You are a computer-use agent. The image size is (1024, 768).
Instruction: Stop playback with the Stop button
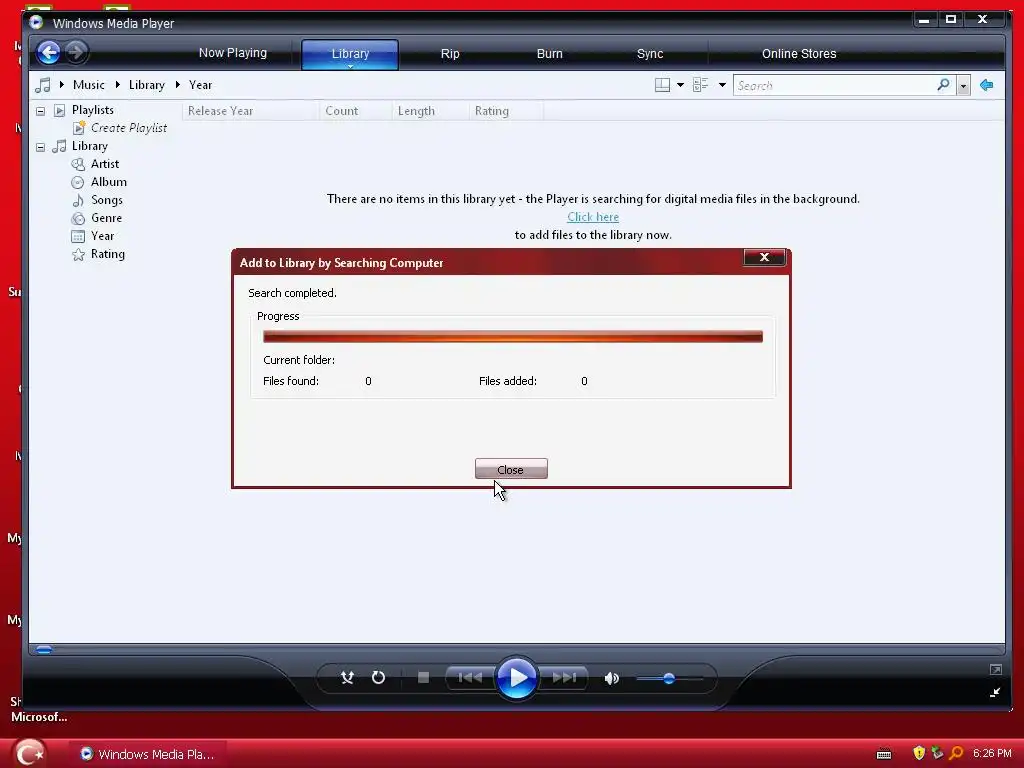[x=423, y=678]
